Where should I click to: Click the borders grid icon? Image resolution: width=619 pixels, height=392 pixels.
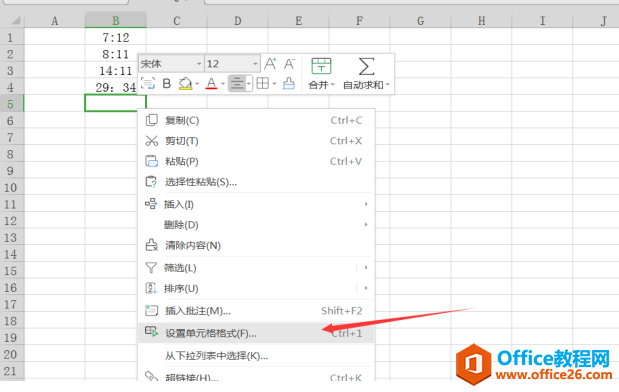[263, 84]
